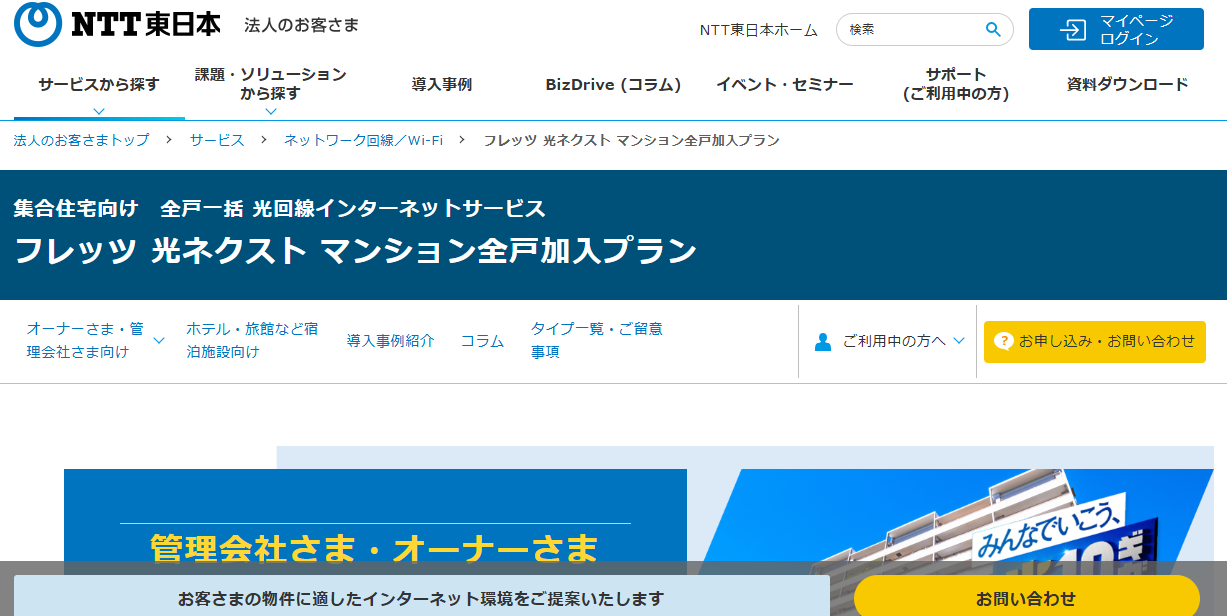Screen dimensions: 1227x616
Task: Open BizDrive (コラム) menu item
Action: pyautogui.click(x=613, y=85)
